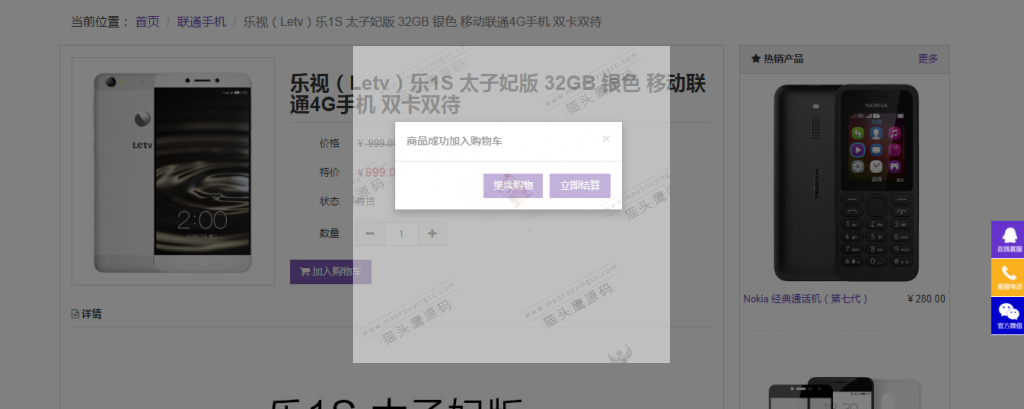
Task: Open the Nokia phone product thumbnail
Action: [846, 183]
